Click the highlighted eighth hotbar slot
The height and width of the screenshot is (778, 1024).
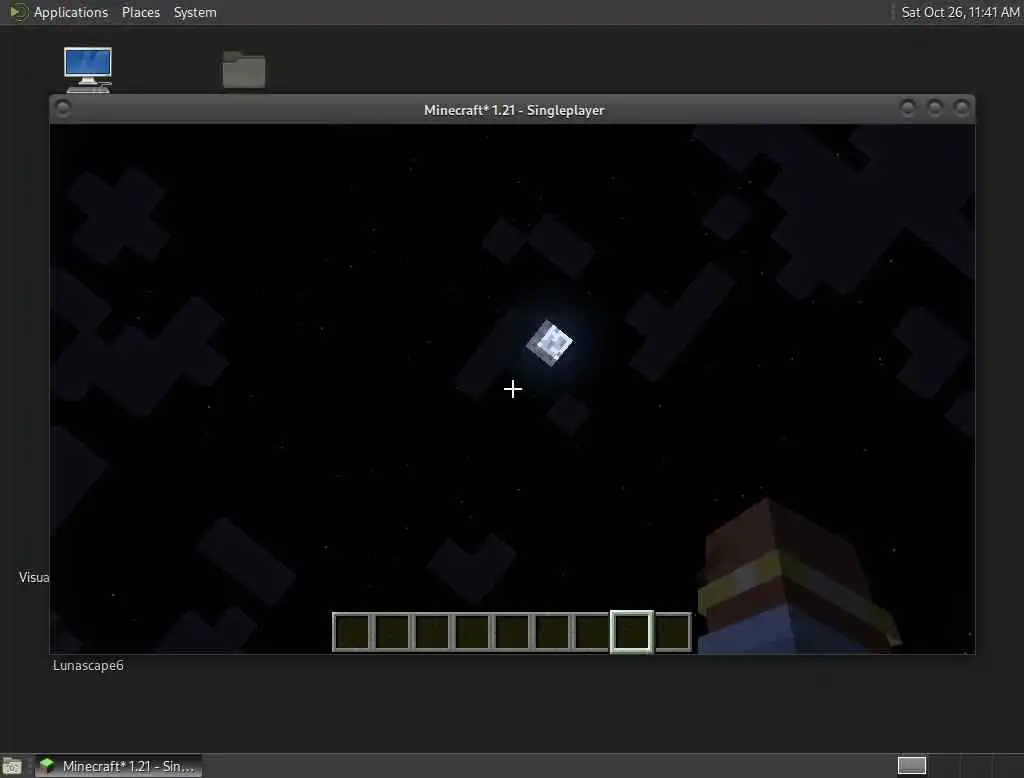tap(632, 632)
